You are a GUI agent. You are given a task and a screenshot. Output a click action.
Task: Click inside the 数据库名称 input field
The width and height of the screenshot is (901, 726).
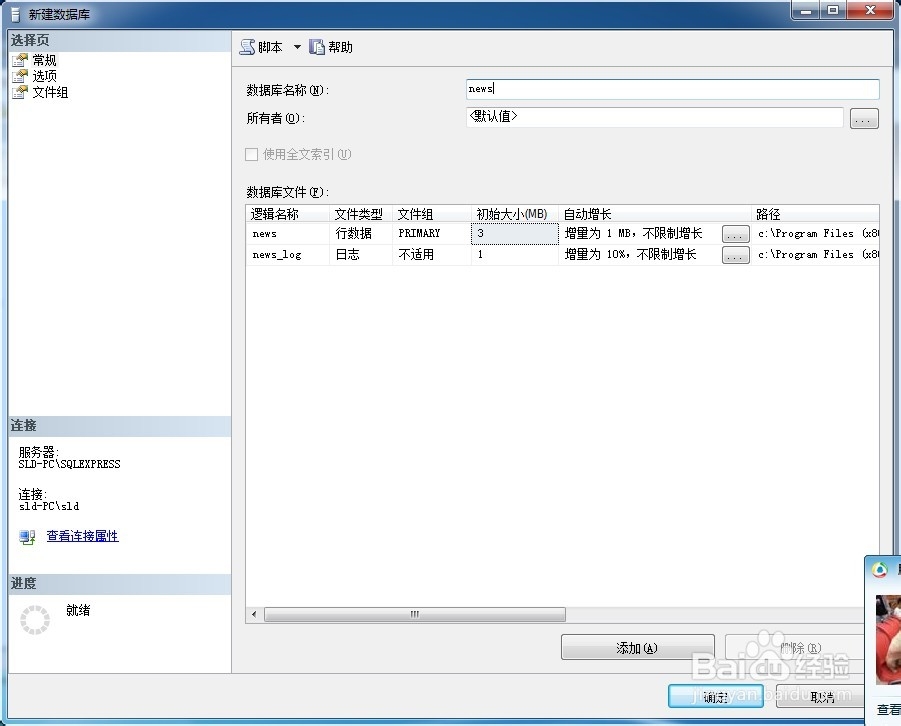tap(670, 88)
